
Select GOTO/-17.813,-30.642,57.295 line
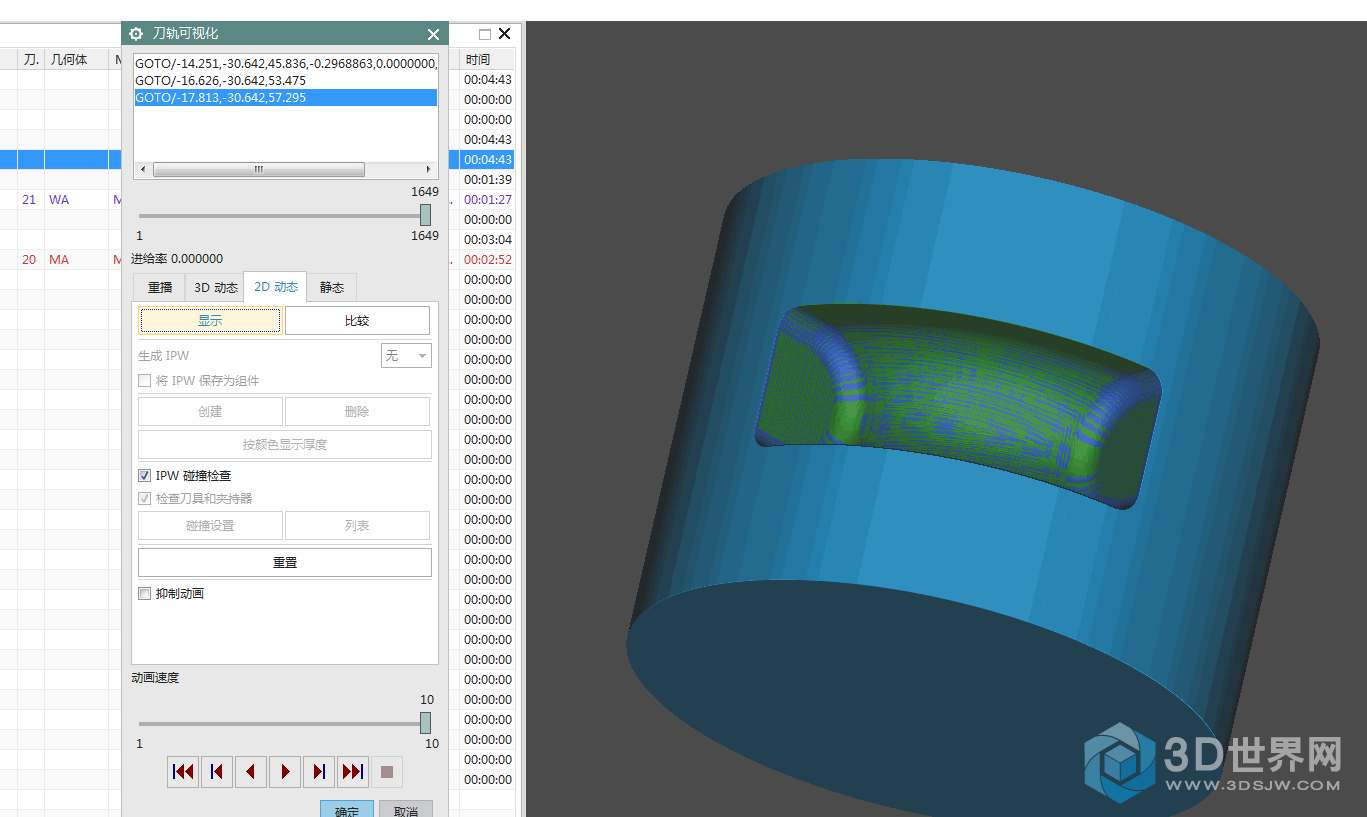286,98
